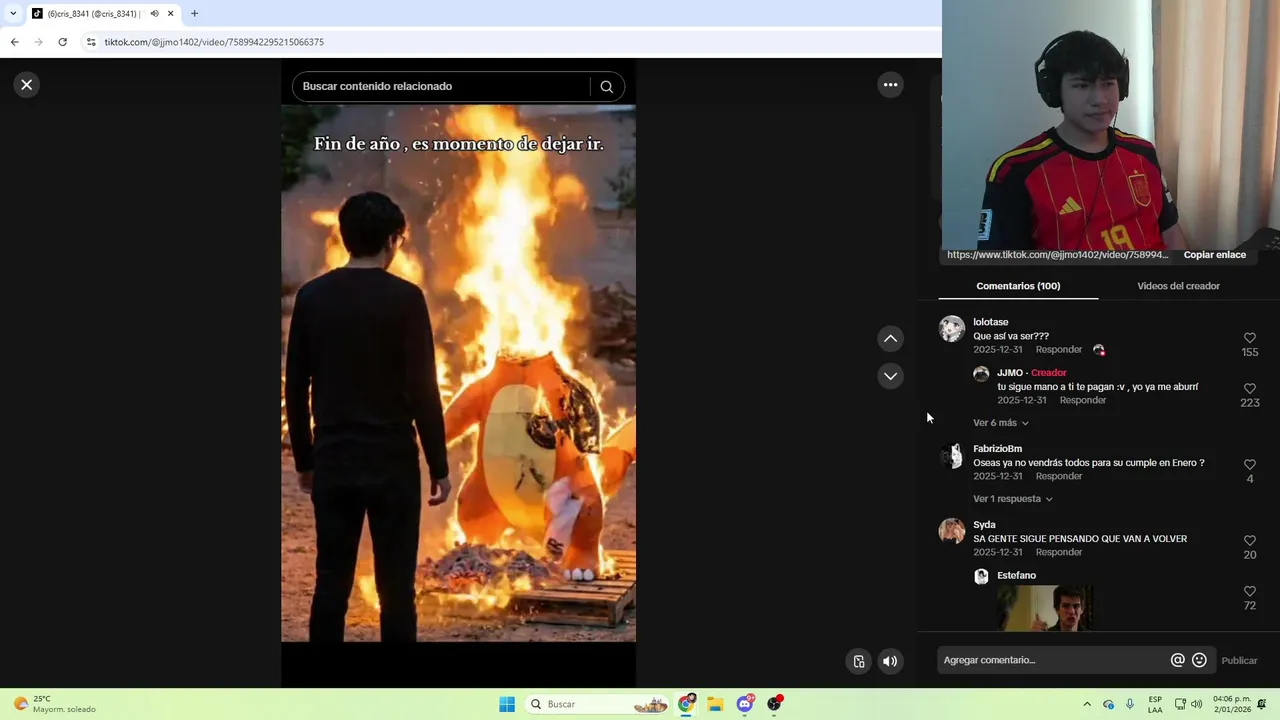This screenshot has height=720, width=1280.
Task: Open the Windows Start menu
Action: click(507, 704)
